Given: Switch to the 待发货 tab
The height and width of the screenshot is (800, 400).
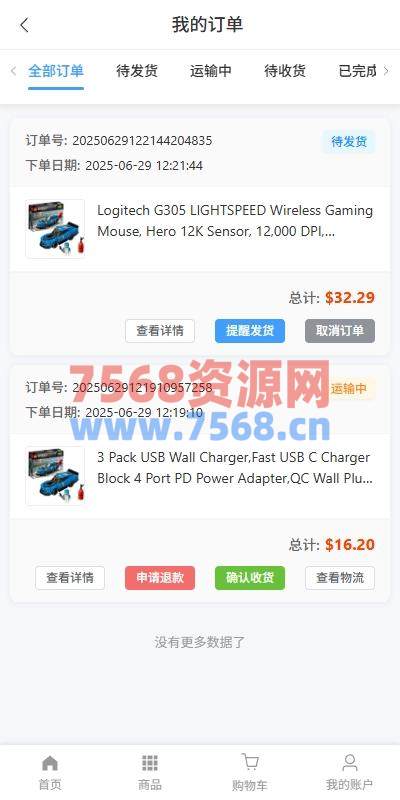Looking at the screenshot, I should tap(137, 71).
